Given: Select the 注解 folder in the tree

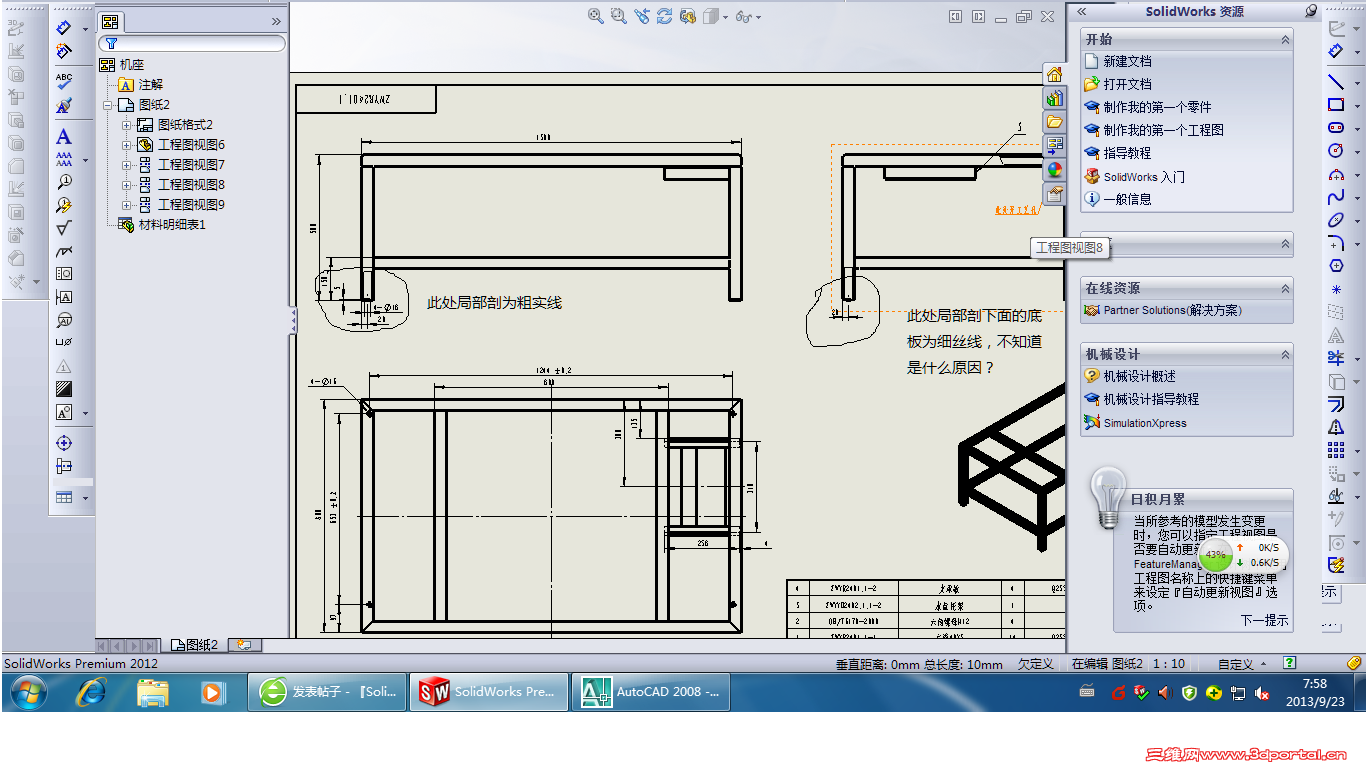Looking at the screenshot, I should tap(150, 85).
